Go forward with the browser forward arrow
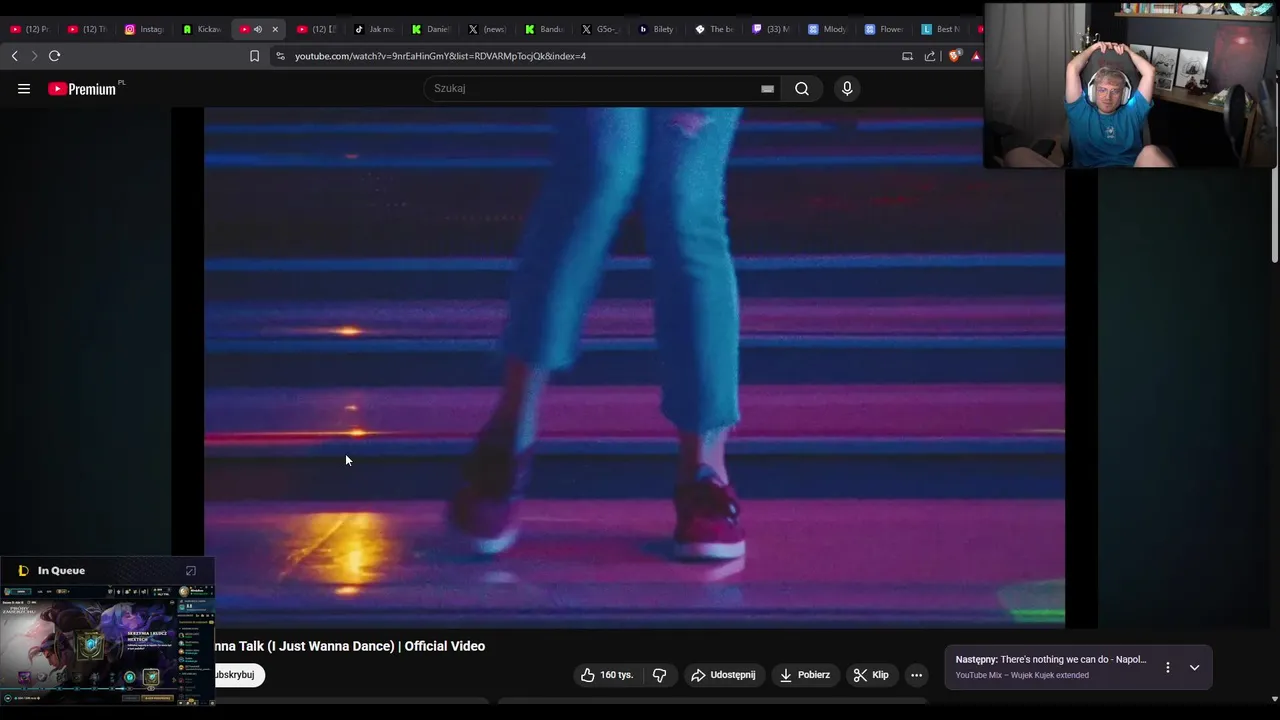This screenshot has height=720, width=1280. click(x=34, y=56)
